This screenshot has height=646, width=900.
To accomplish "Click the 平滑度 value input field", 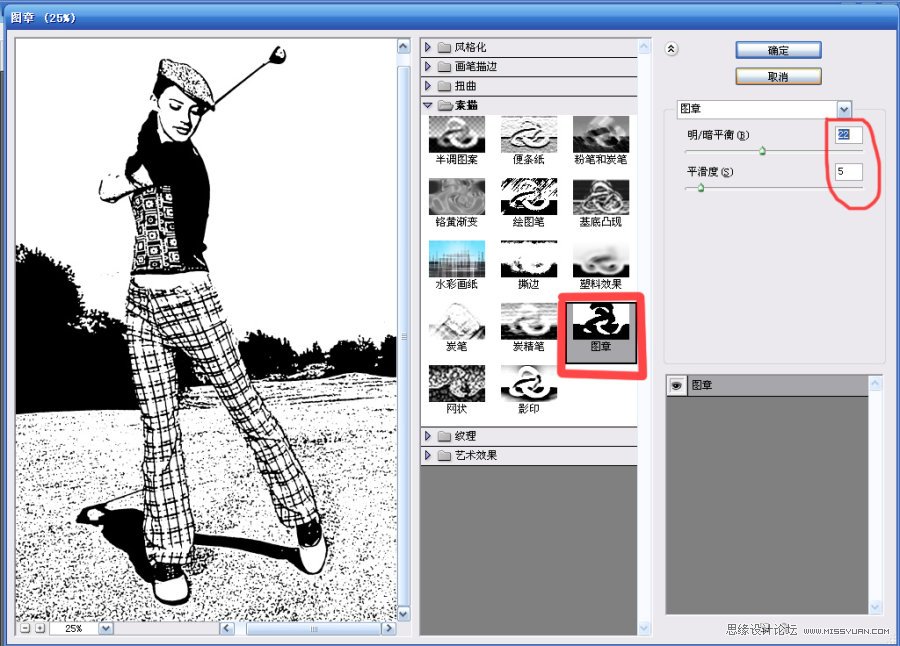I will [848, 172].
